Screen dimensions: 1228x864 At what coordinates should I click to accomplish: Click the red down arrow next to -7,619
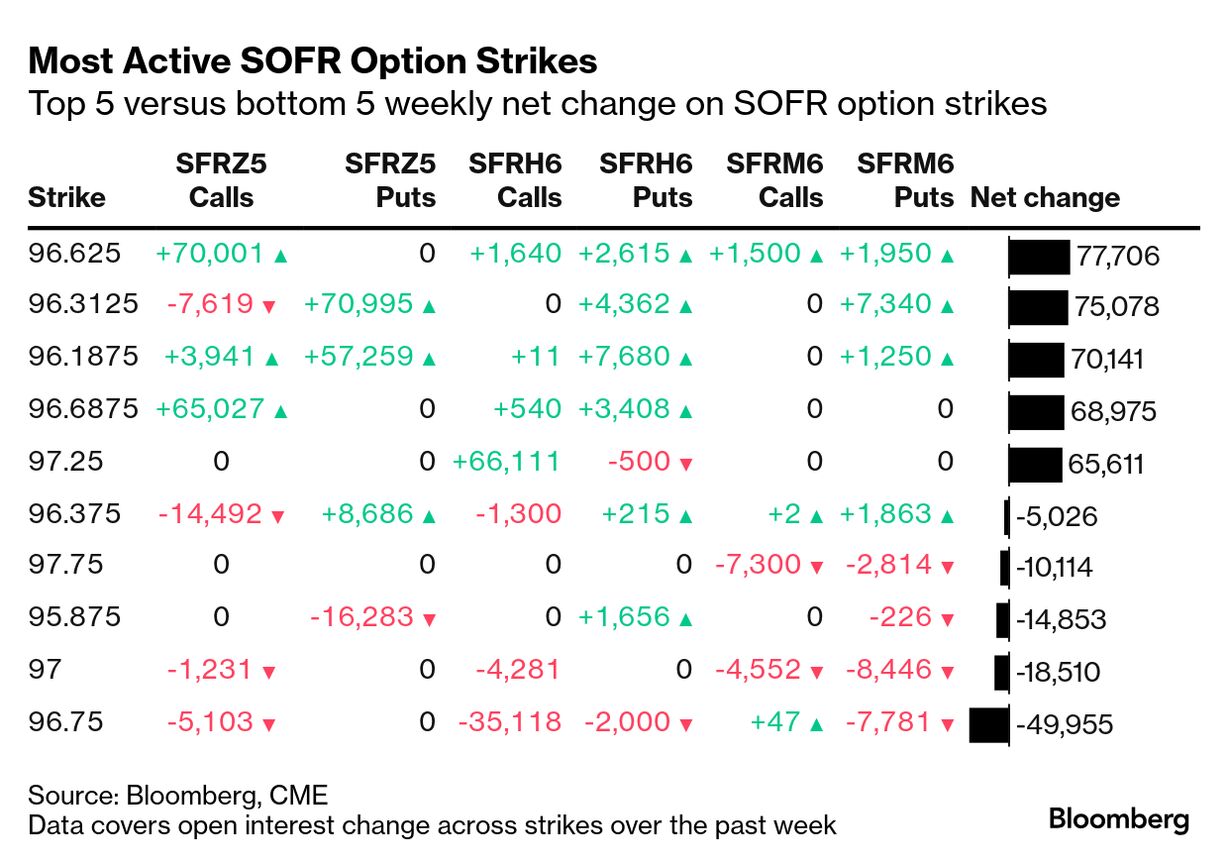point(268,308)
